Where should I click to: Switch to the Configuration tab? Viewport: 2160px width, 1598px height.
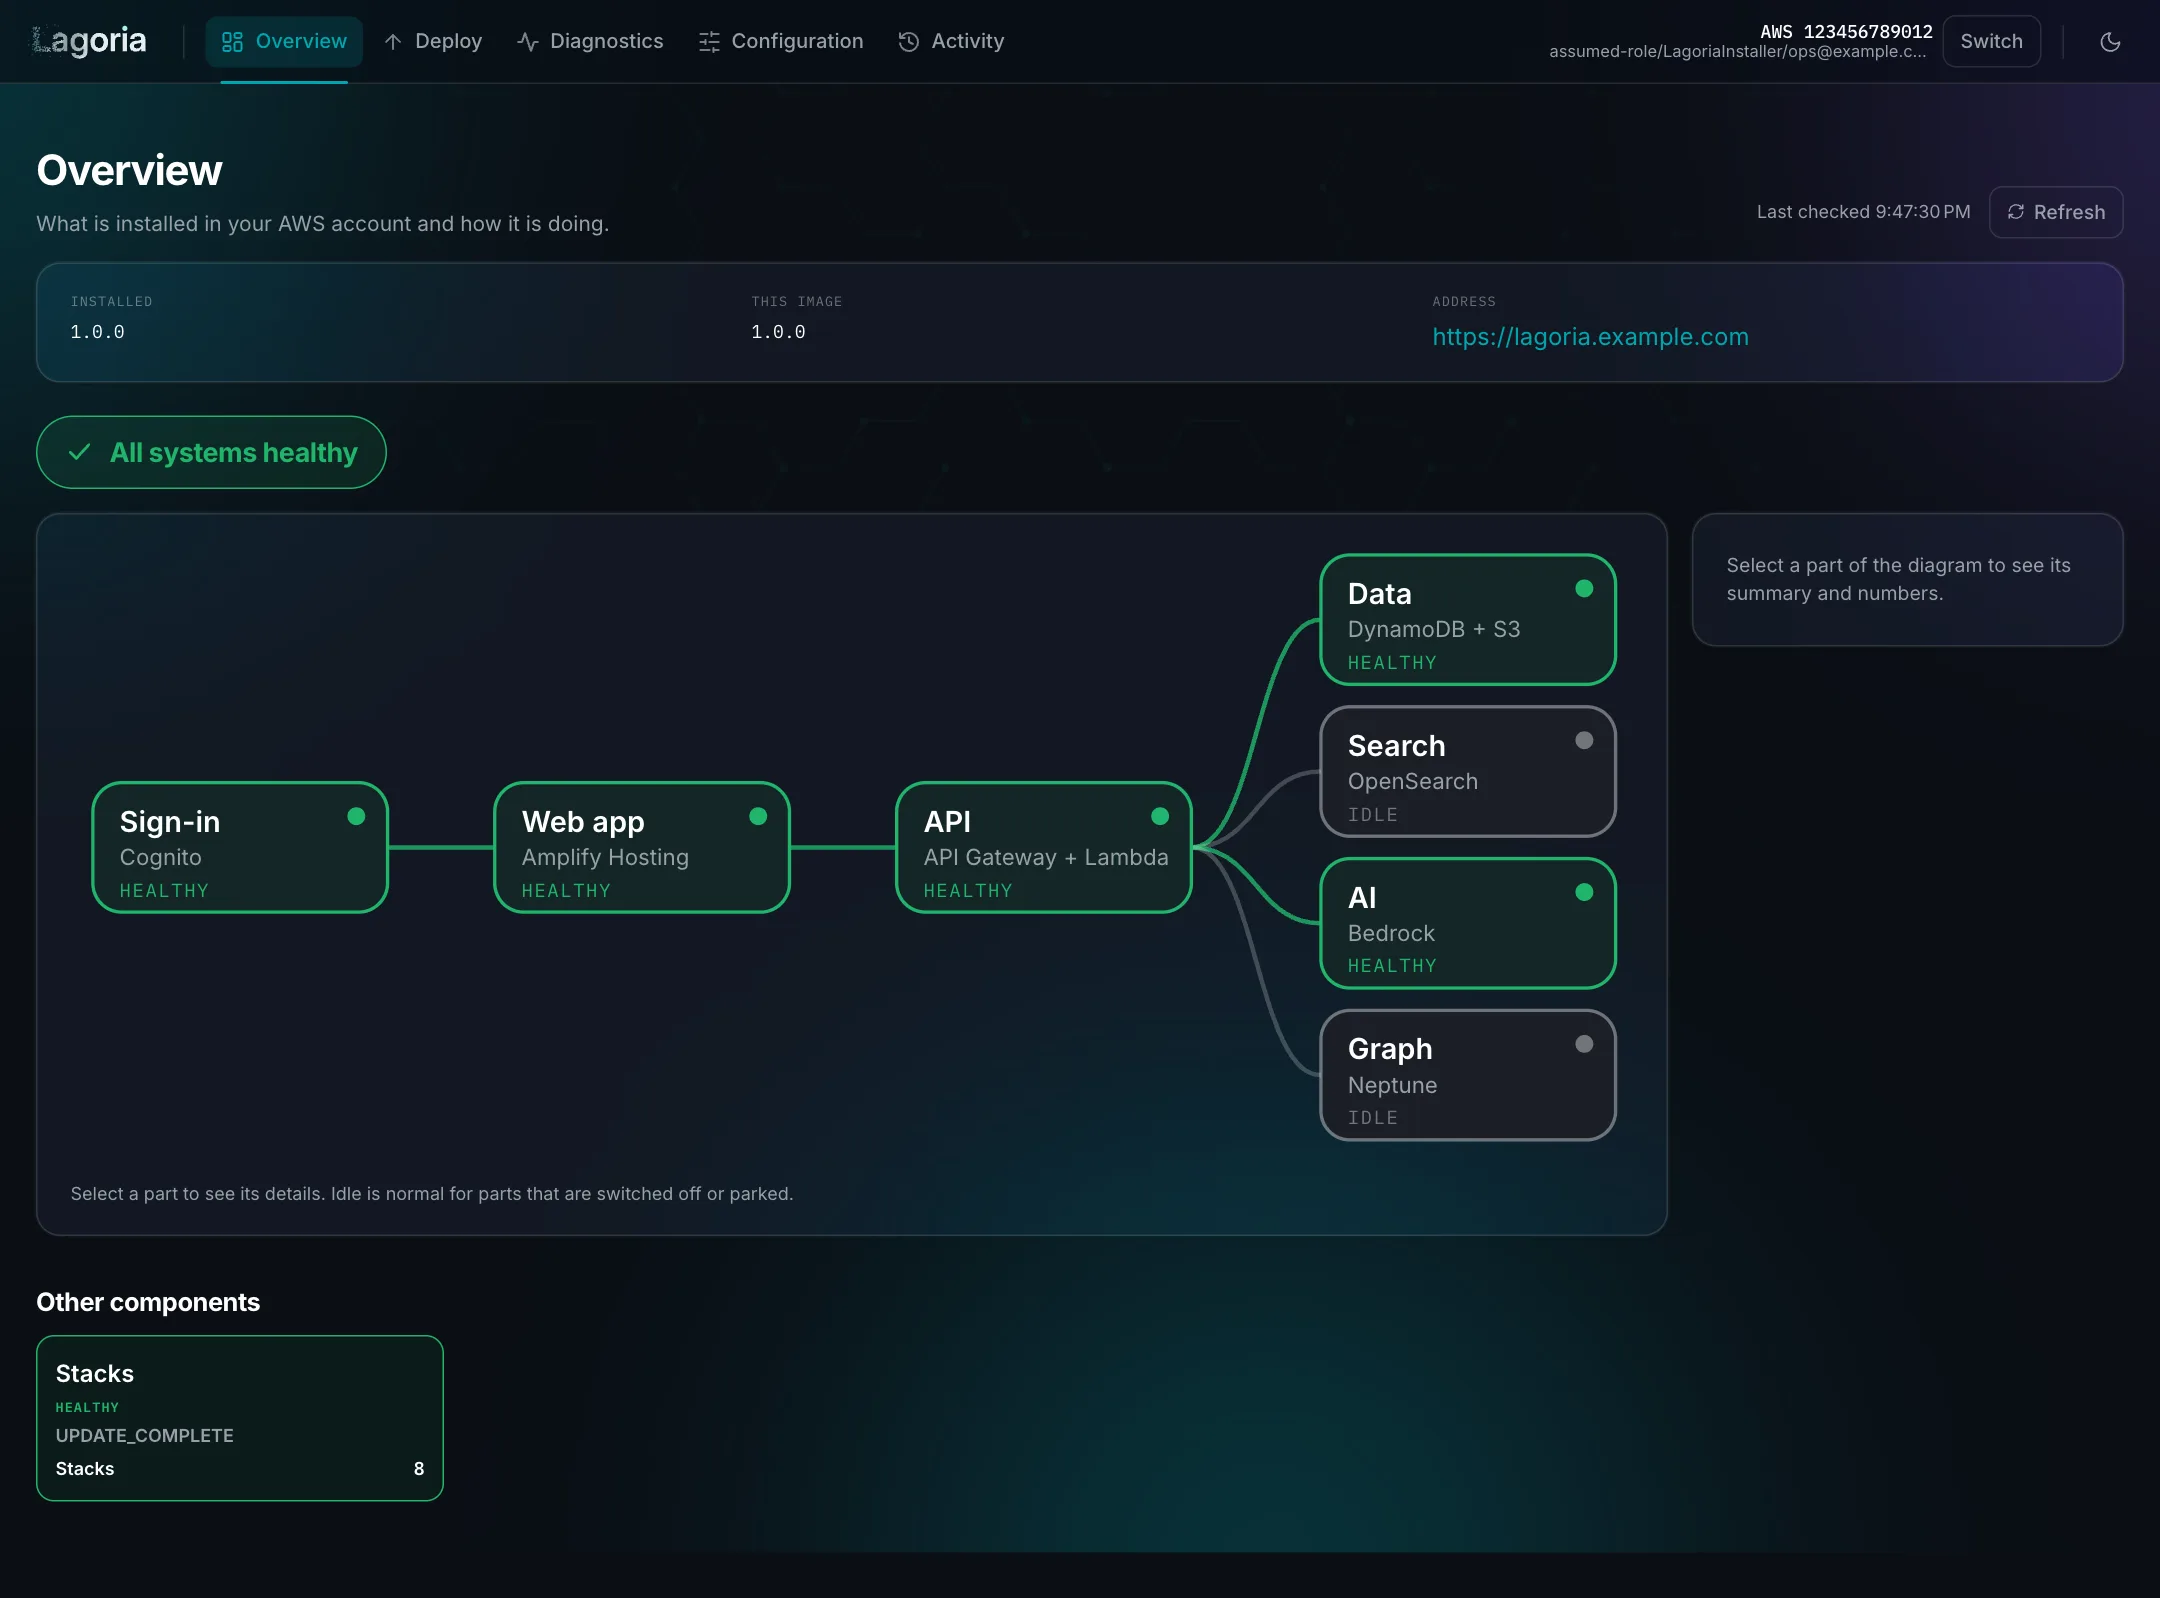pos(781,41)
